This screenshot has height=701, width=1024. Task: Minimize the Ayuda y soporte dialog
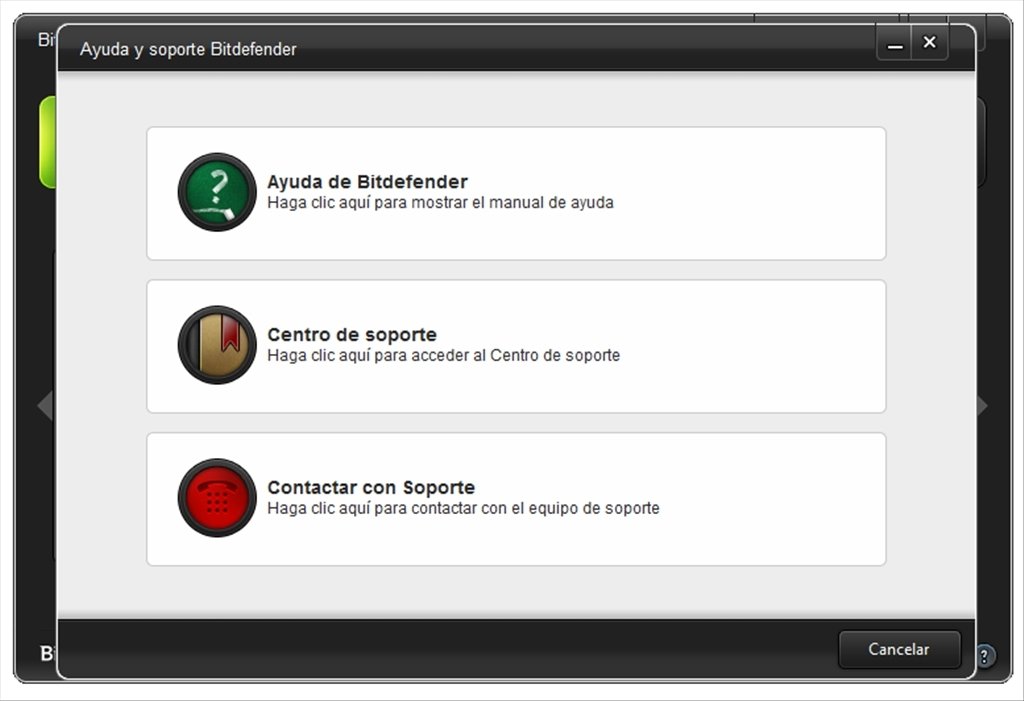click(895, 44)
